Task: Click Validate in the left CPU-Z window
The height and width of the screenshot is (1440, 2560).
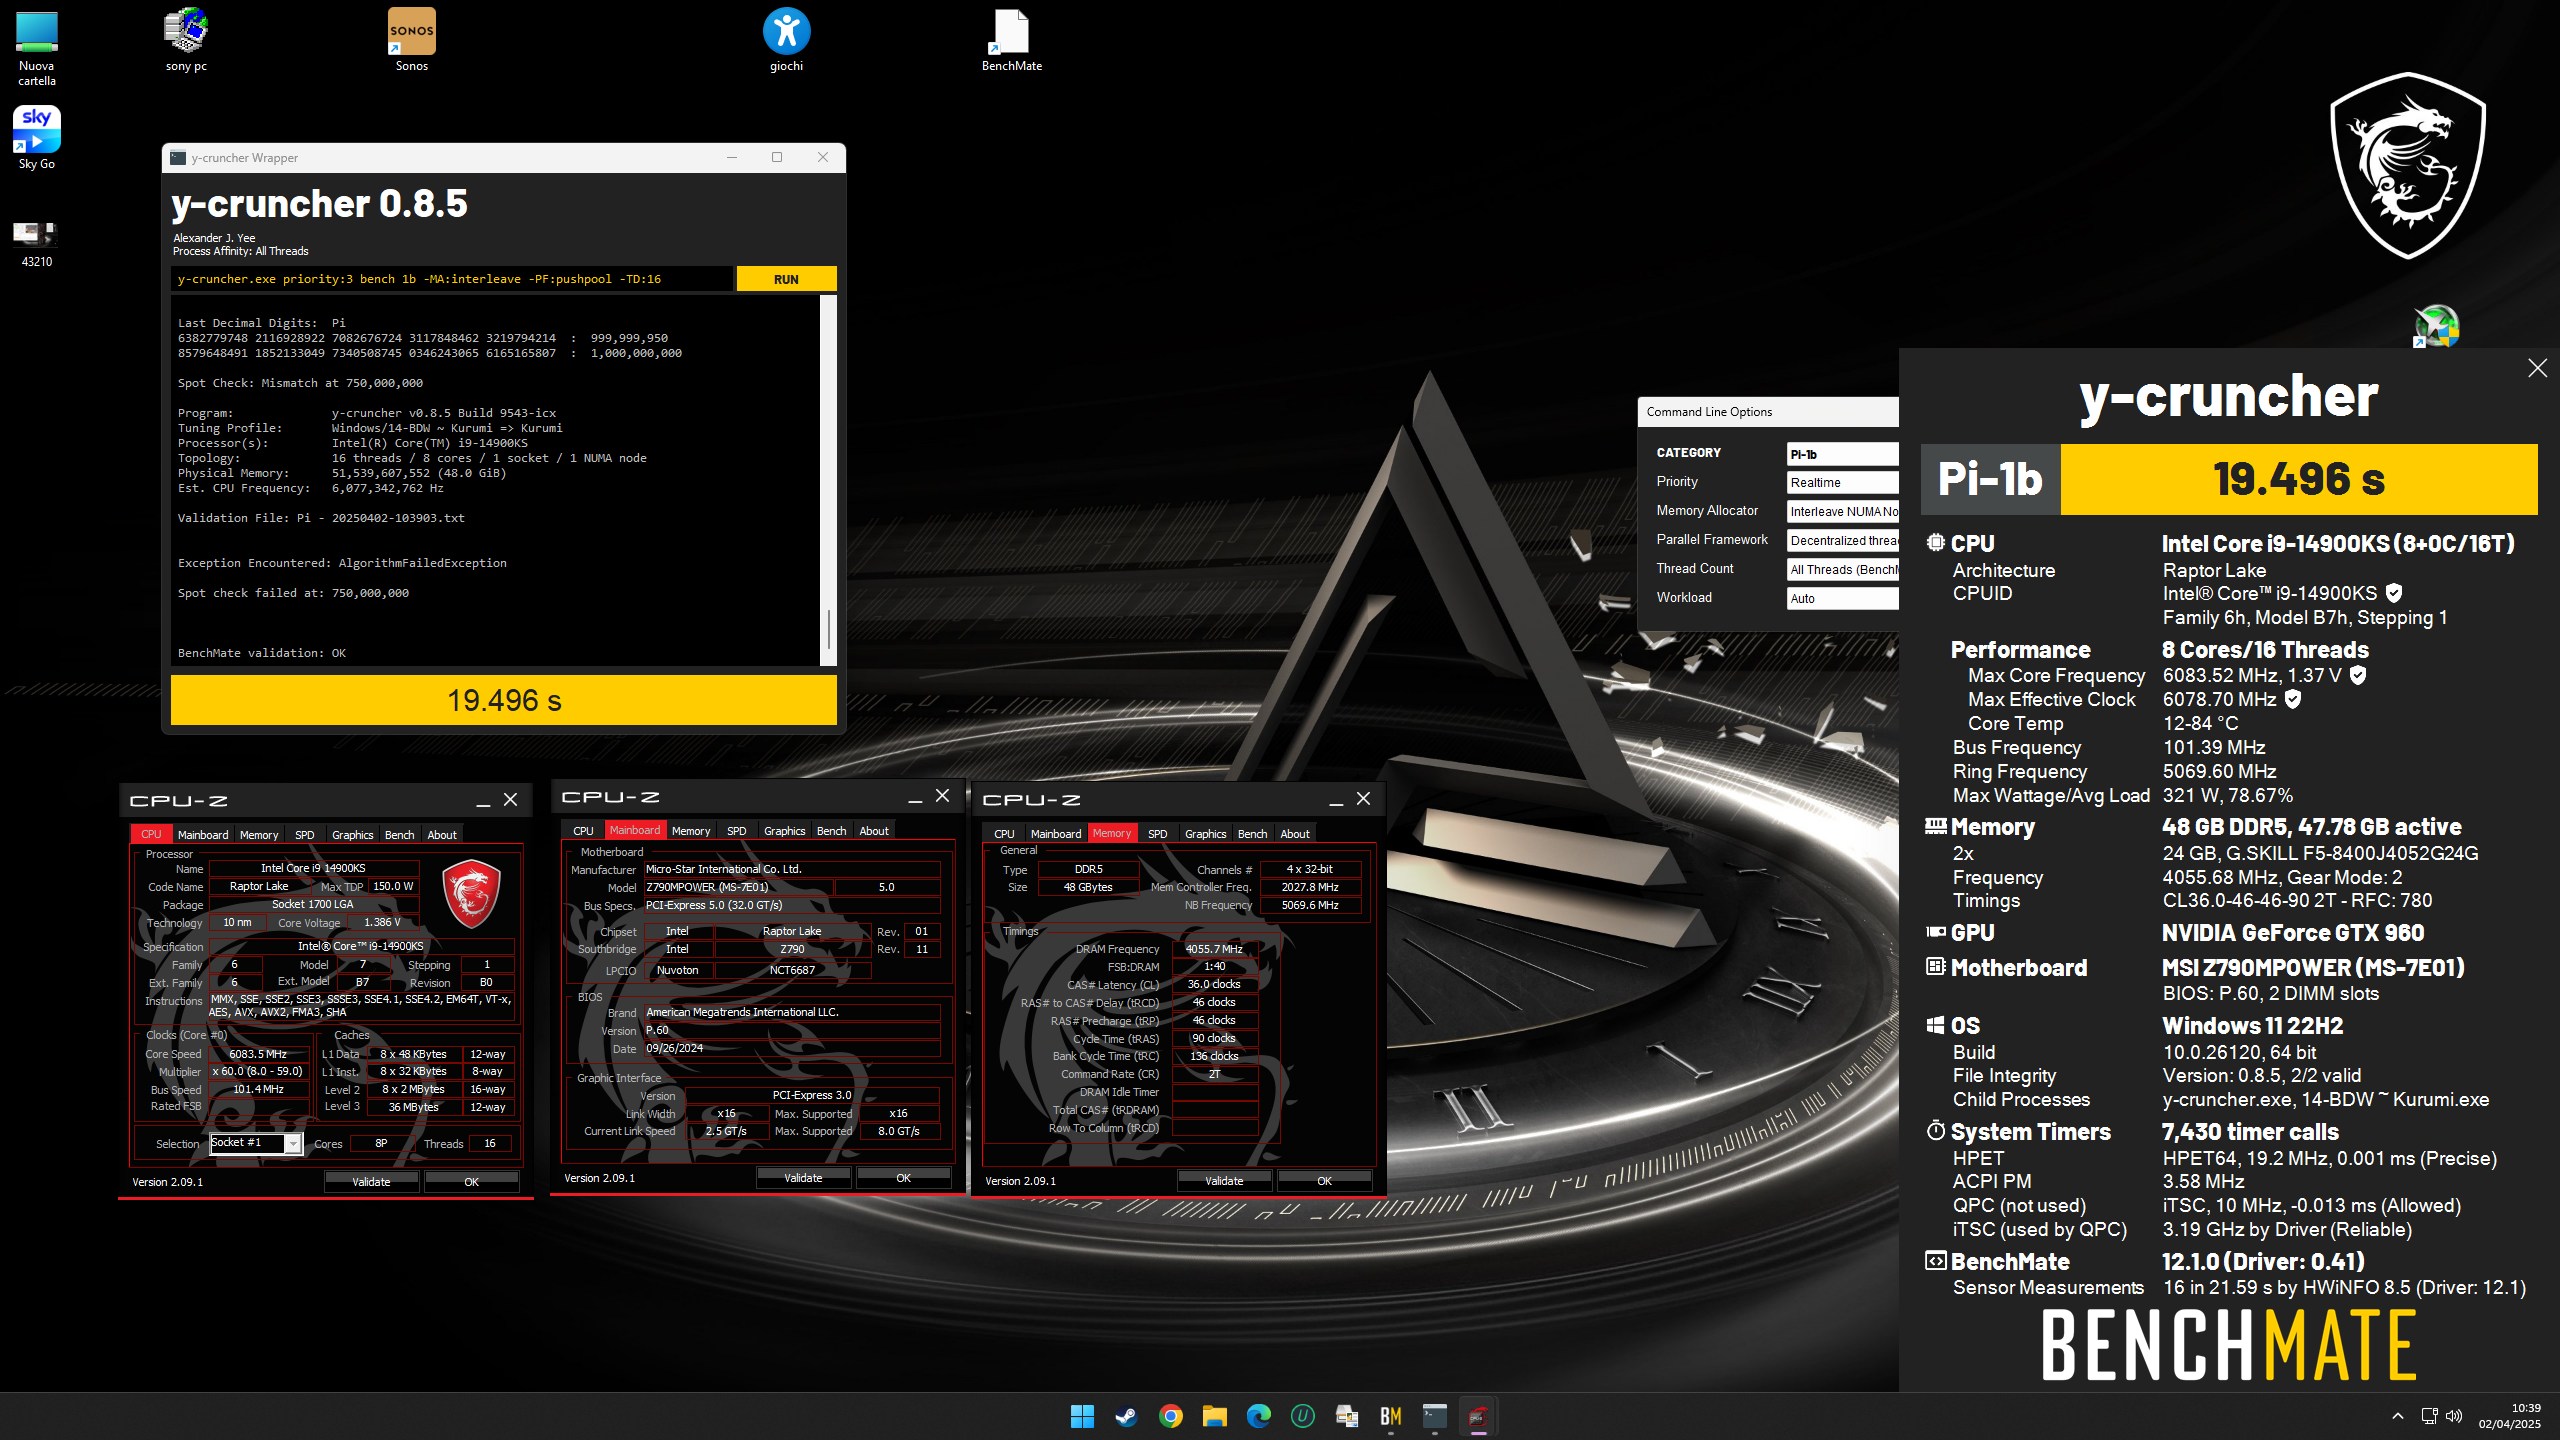Action: (x=371, y=1182)
